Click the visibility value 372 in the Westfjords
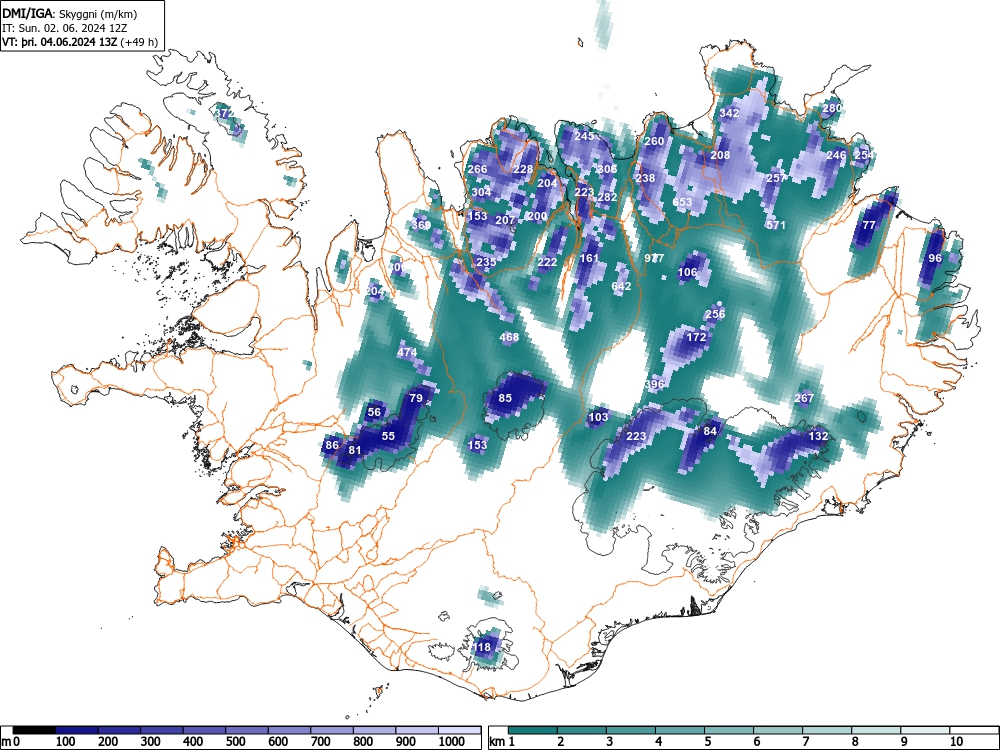The width and height of the screenshot is (1000, 750). pos(224,114)
